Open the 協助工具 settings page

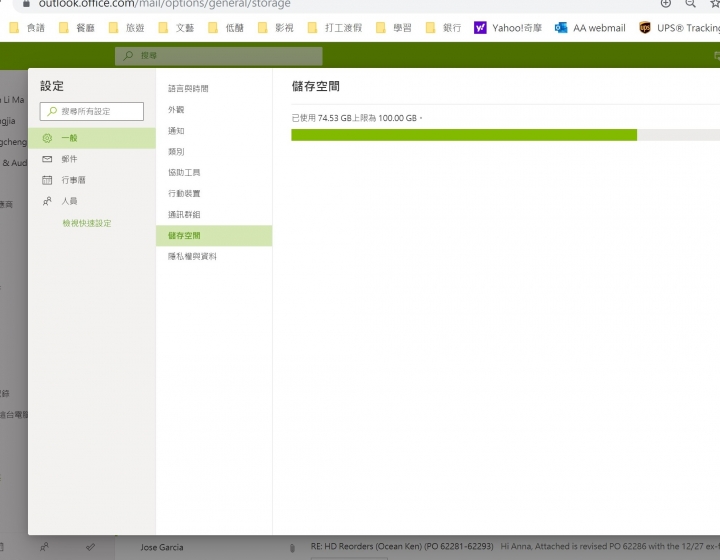[214, 173]
